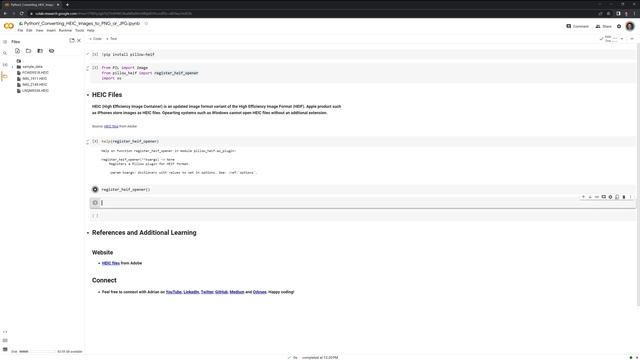Image resolution: width=640 pixels, height=360 pixels.
Task: Open cell editor settings
Action: tap(610, 197)
